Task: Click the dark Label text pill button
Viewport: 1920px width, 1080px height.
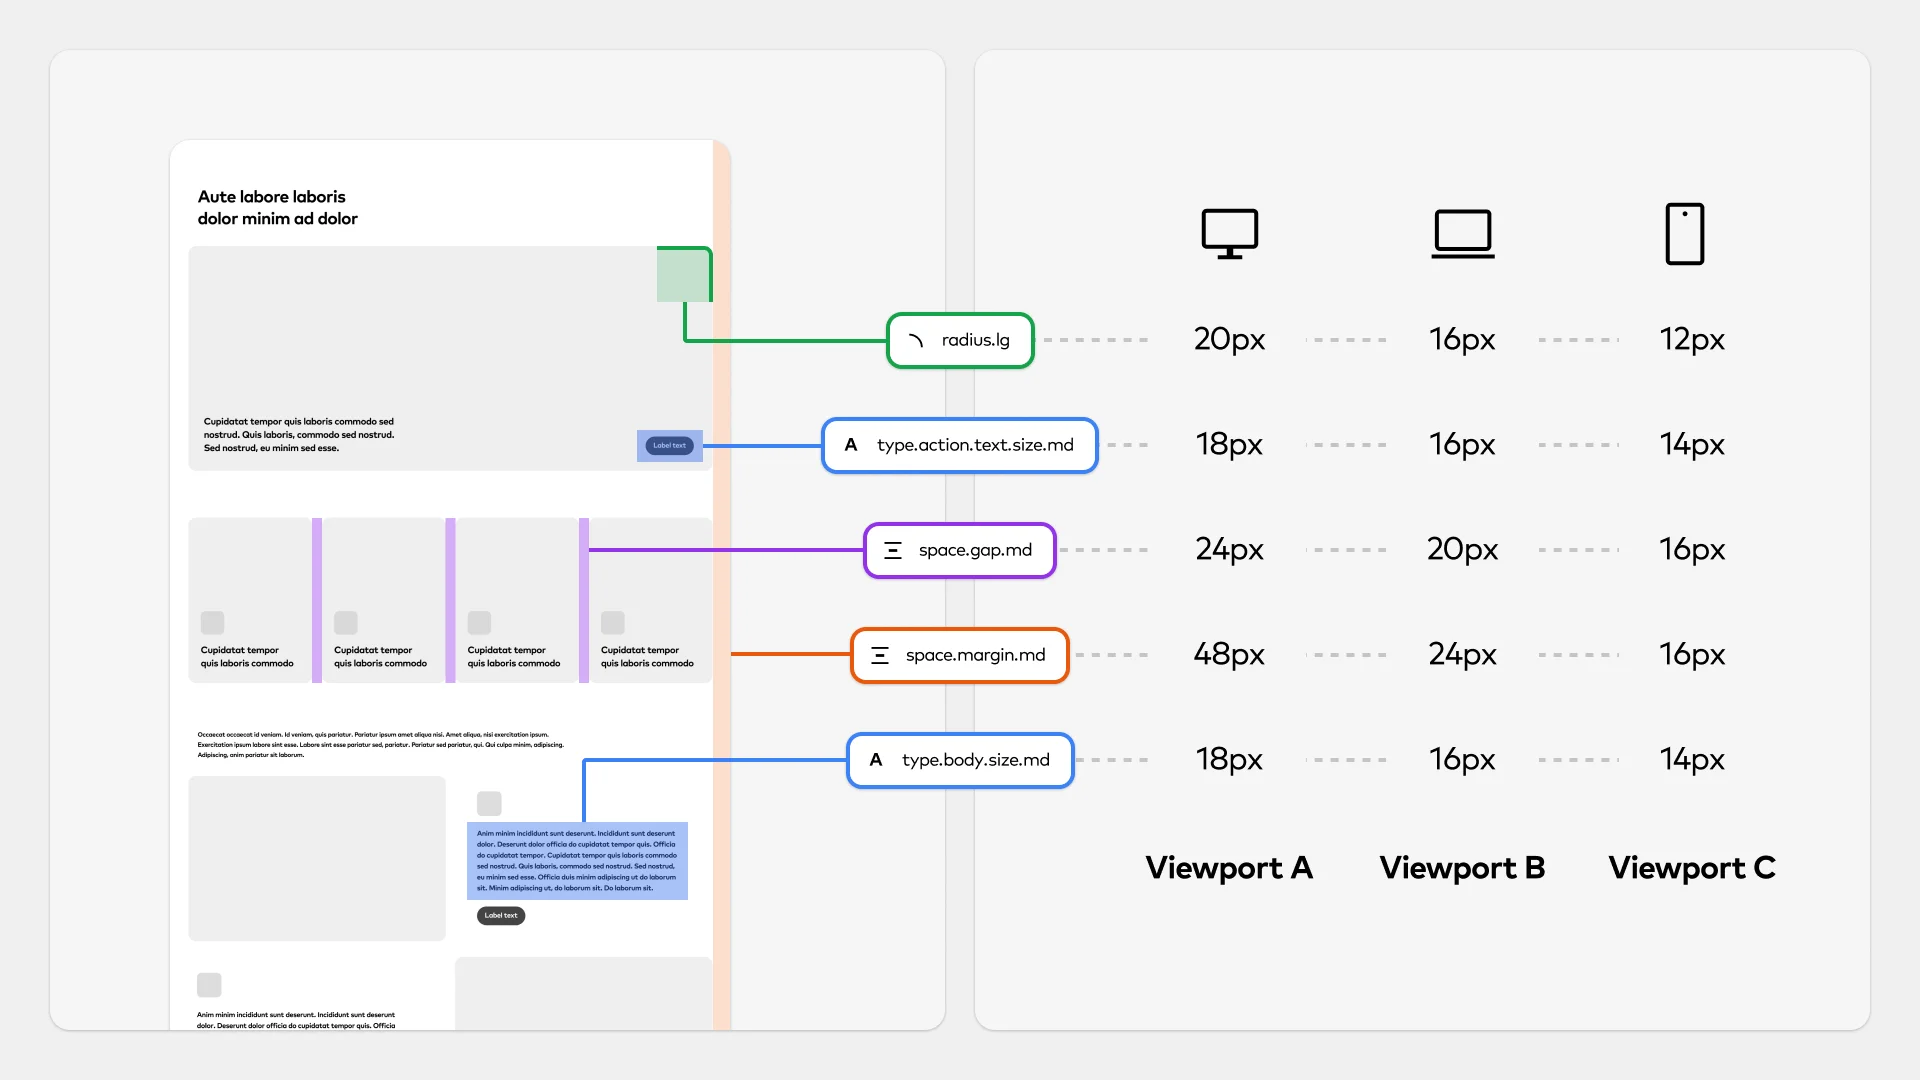Action: tap(501, 915)
